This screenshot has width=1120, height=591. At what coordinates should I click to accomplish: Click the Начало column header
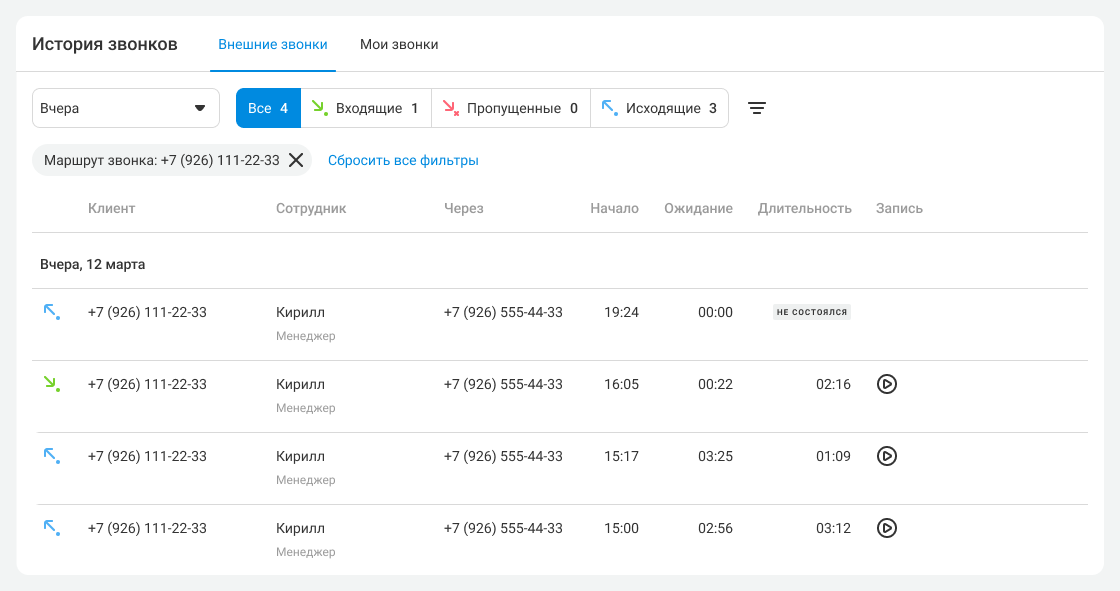point(614,208)
